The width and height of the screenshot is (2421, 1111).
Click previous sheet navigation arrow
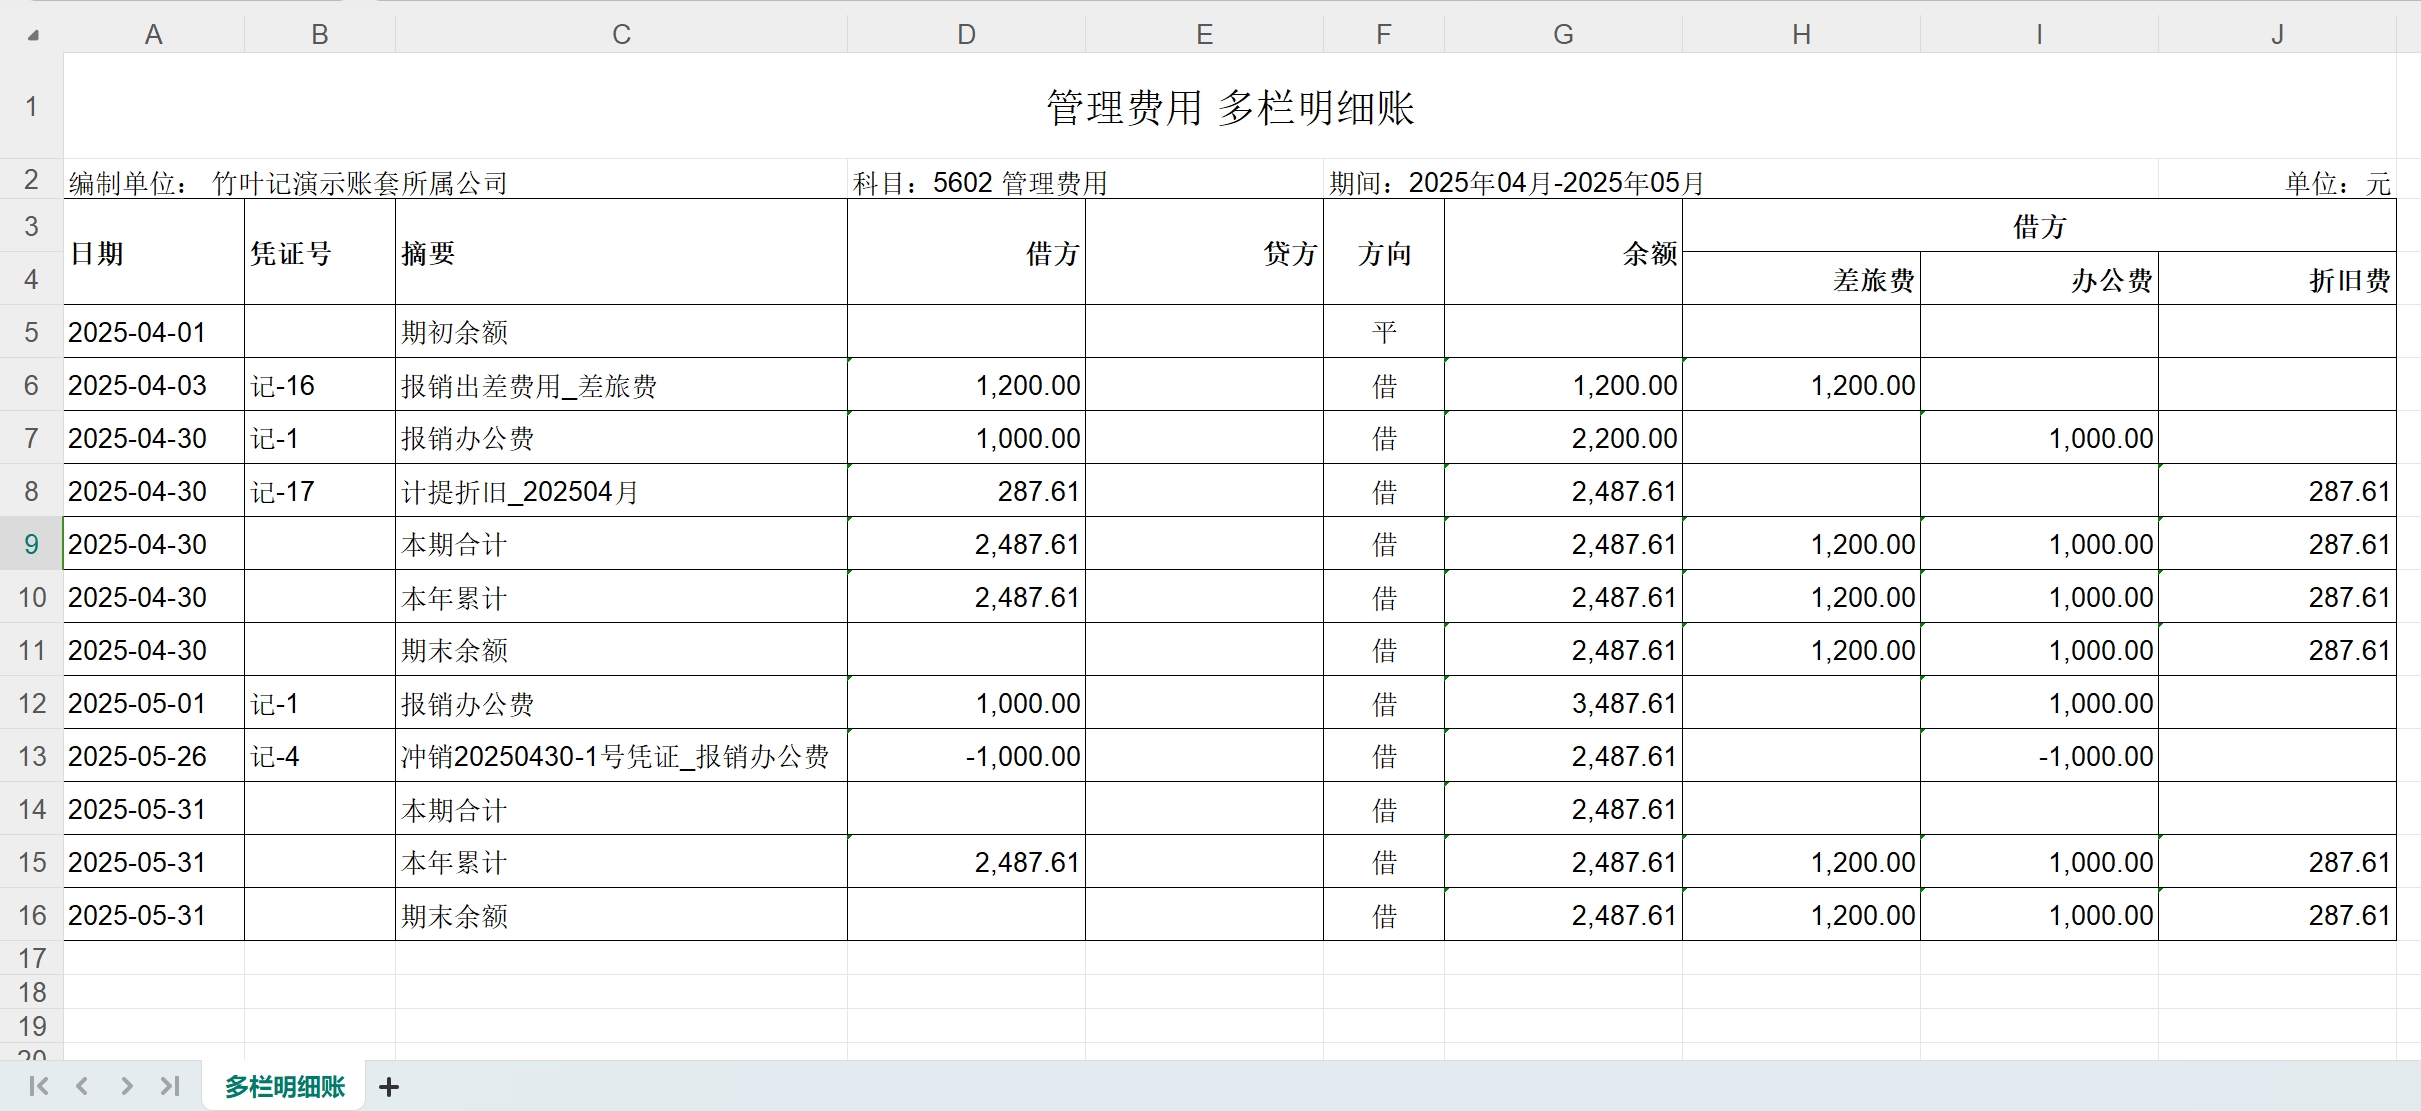pyautogui.click(x=83, y=1086)
